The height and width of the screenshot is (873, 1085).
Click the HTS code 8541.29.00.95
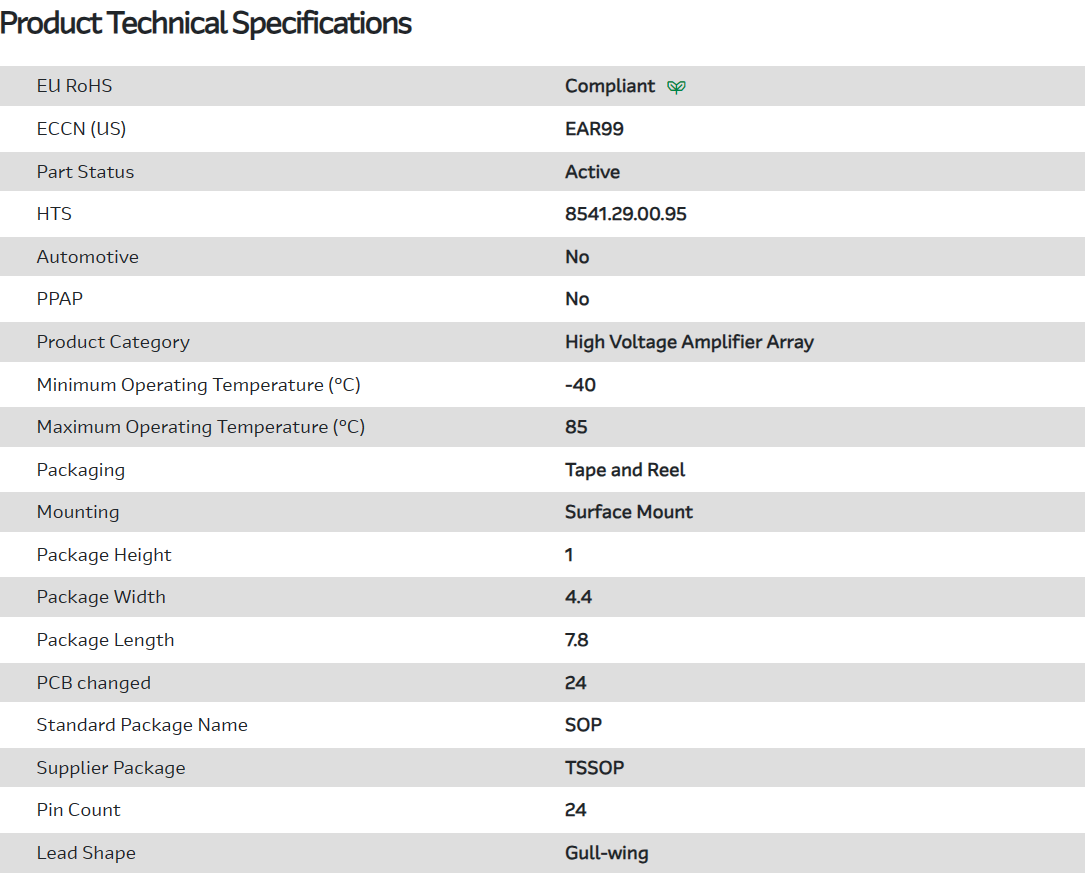625,214
